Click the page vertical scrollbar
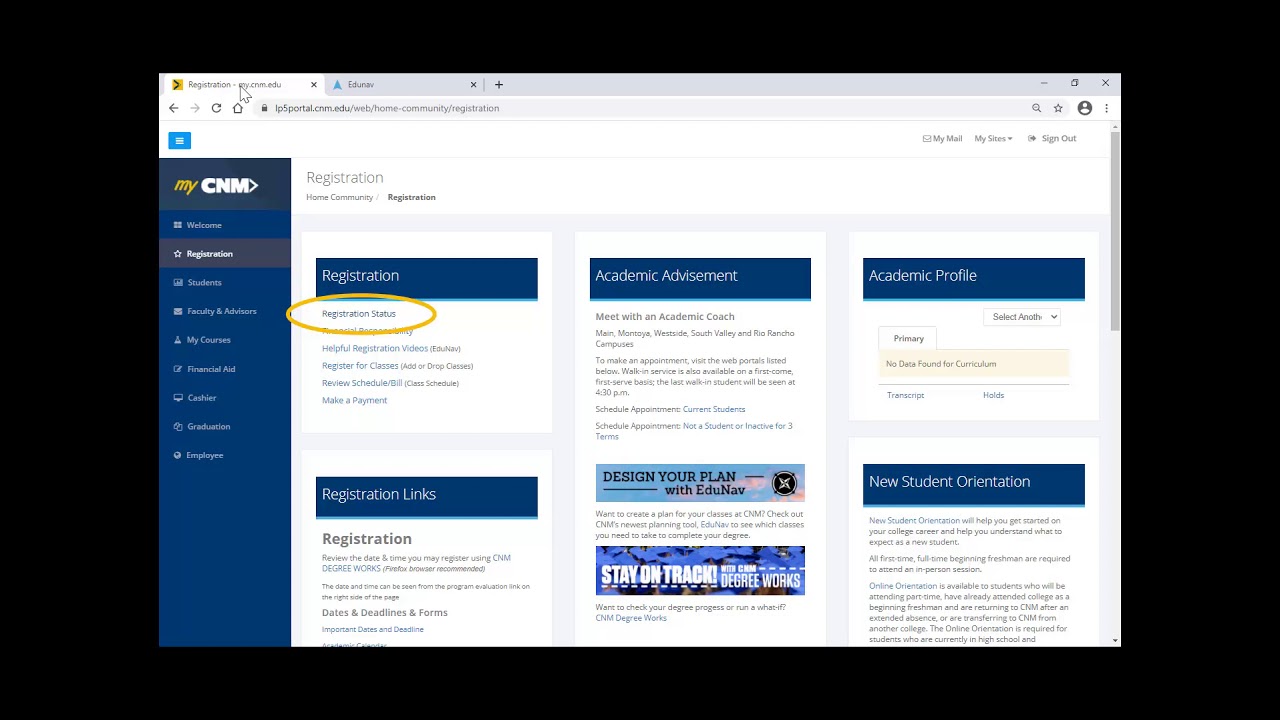Screen dimensions: 1280x720 [1115, 230]
